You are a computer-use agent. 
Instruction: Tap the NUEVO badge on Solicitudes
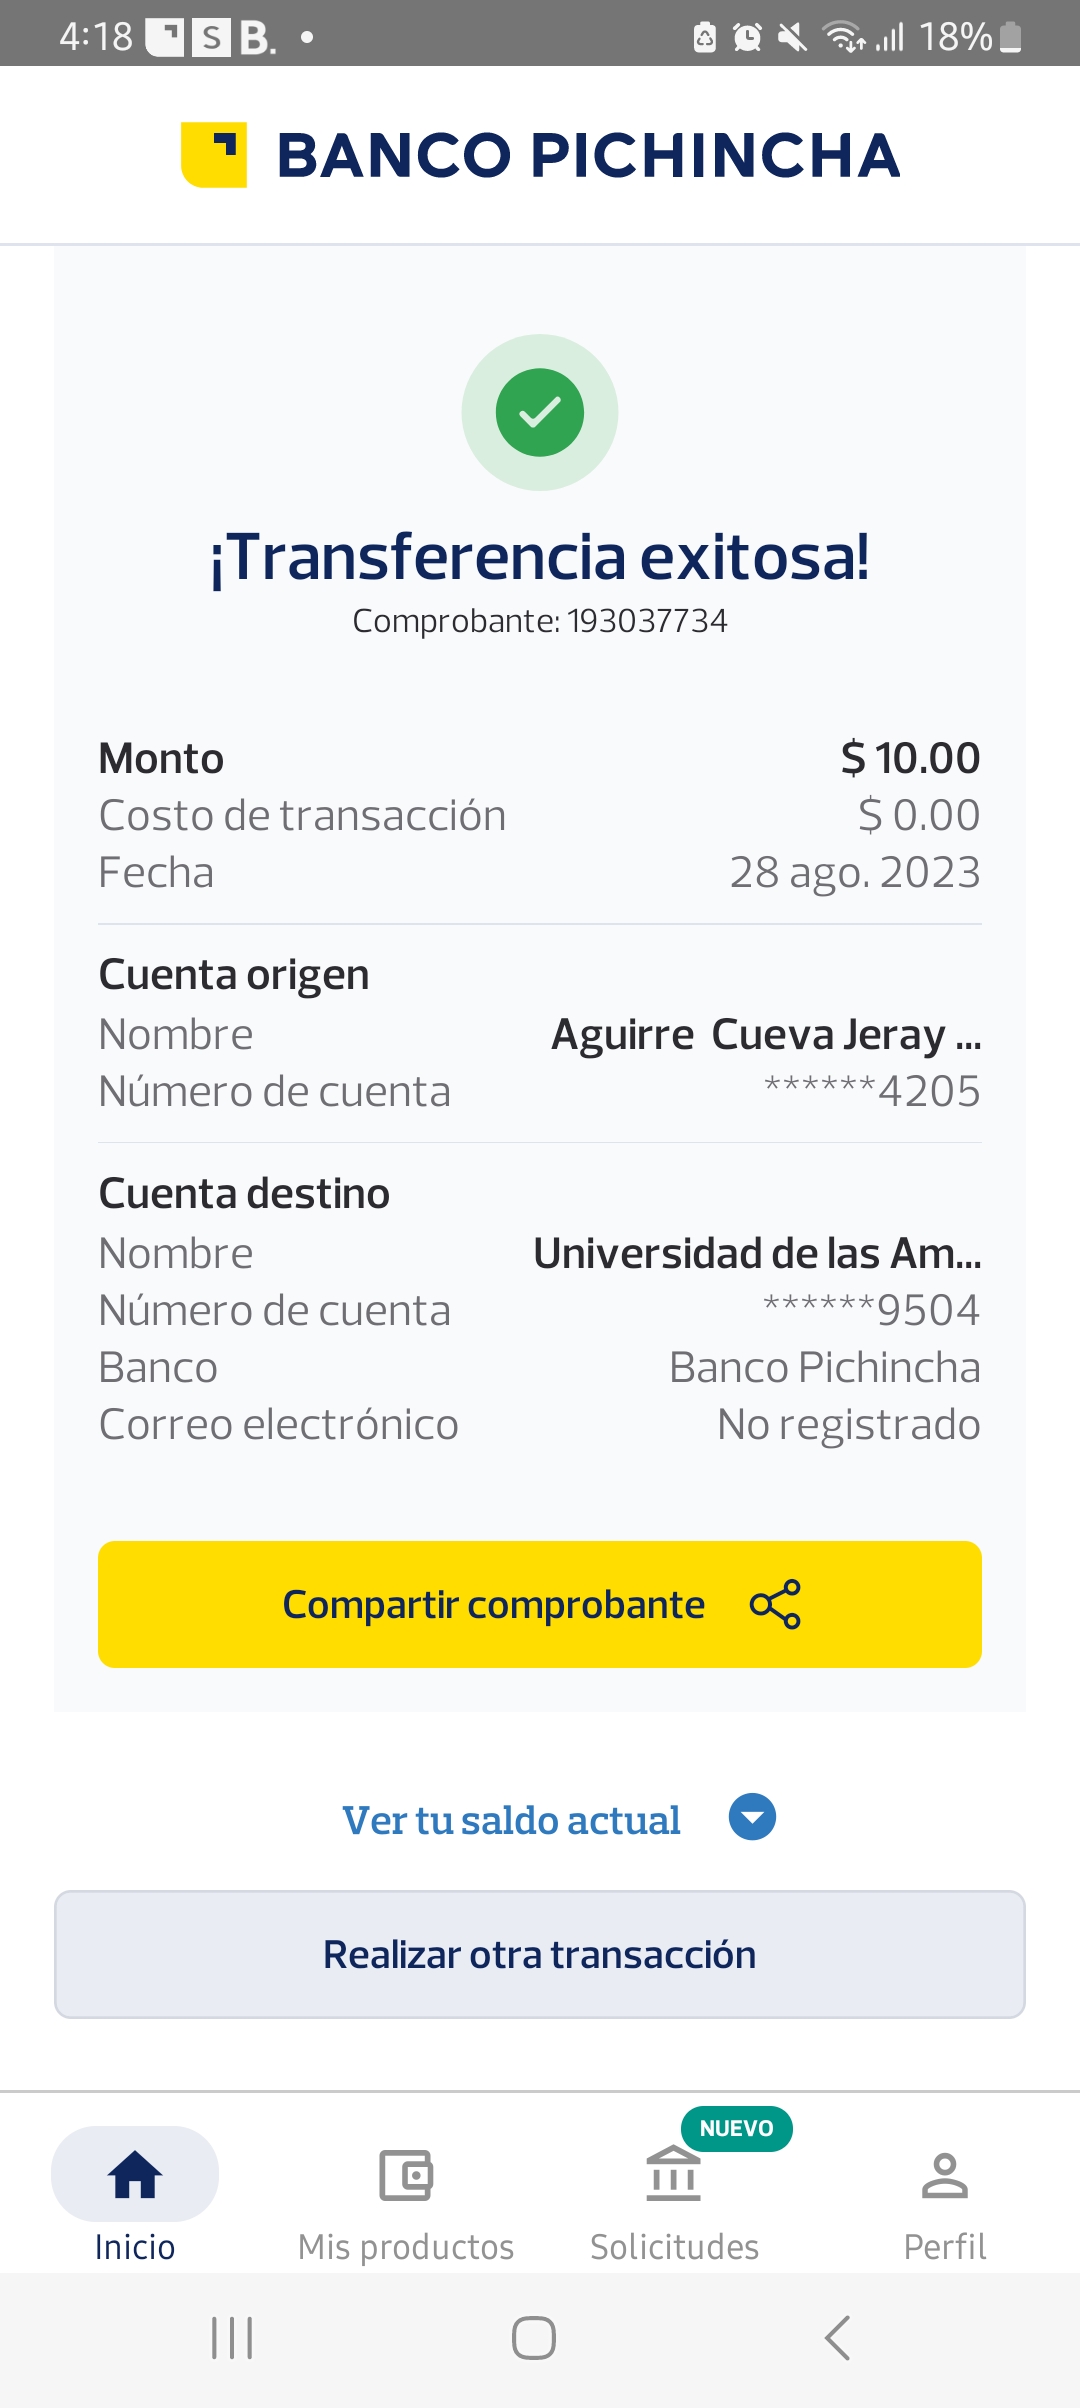tap(737, 2128)
